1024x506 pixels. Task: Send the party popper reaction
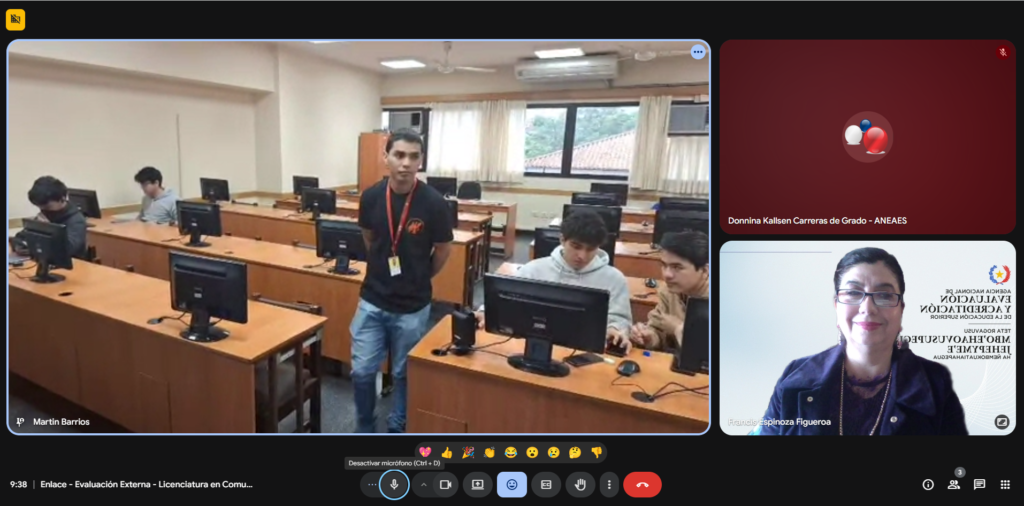(468, 452)
